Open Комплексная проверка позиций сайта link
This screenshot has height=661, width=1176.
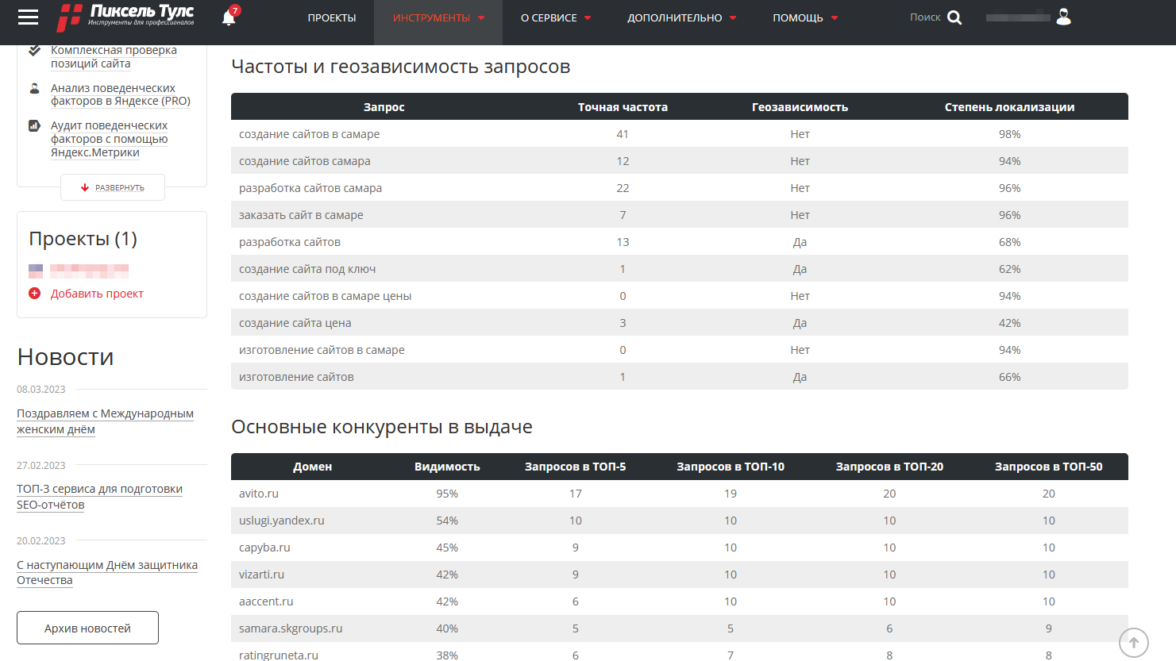click(x=113, y=57)
